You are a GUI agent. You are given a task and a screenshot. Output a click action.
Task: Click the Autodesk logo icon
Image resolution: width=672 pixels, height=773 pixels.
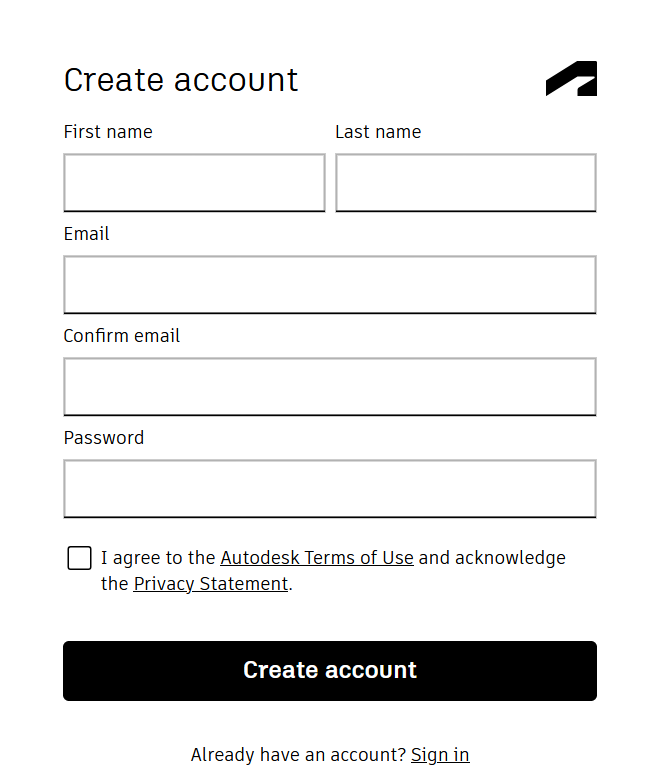tap(571, 78)
